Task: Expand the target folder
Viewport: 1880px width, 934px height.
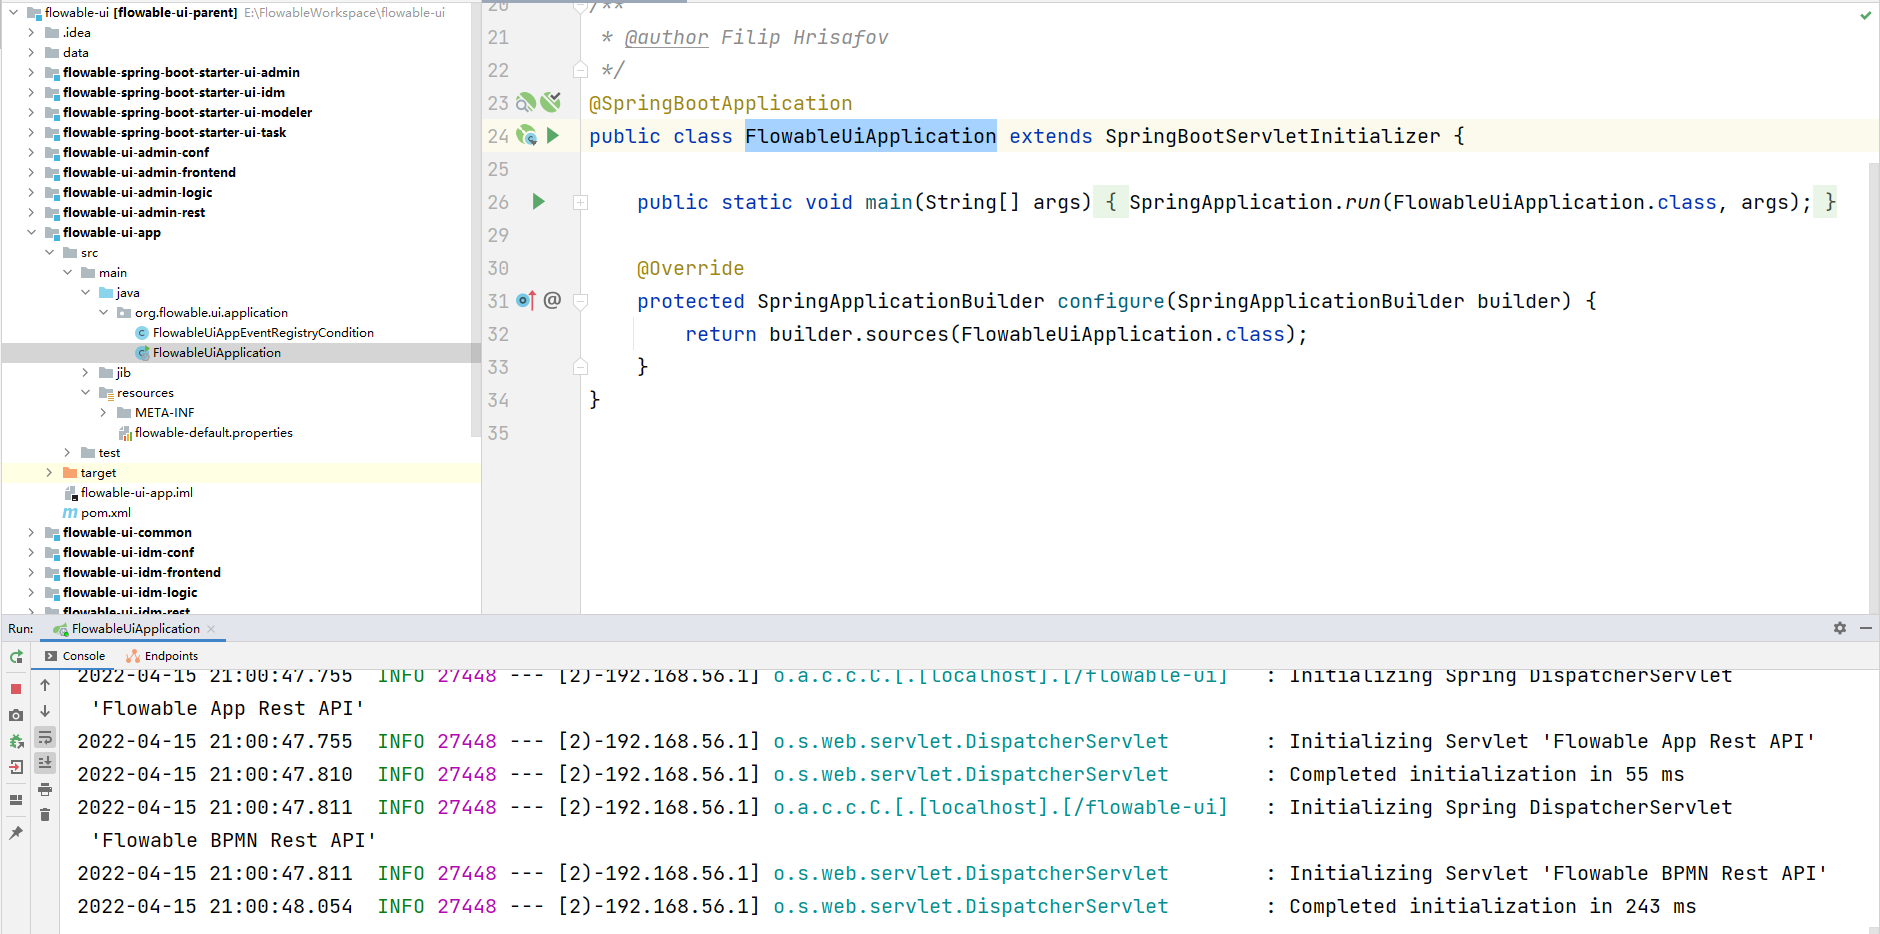Action: pos(49,472)
